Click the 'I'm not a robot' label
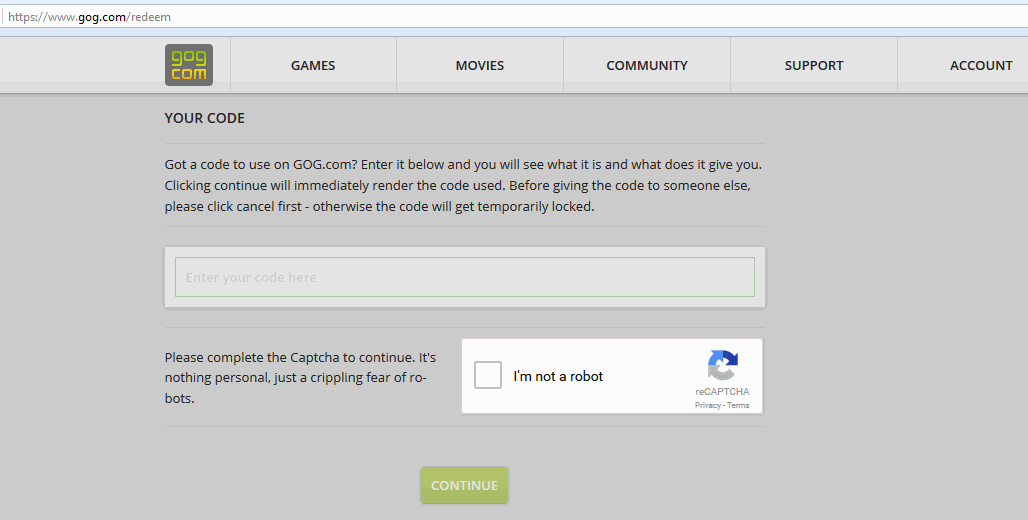Image resolution: width=1028 pixels, height=520 pixels. click(x=558, y=376)
